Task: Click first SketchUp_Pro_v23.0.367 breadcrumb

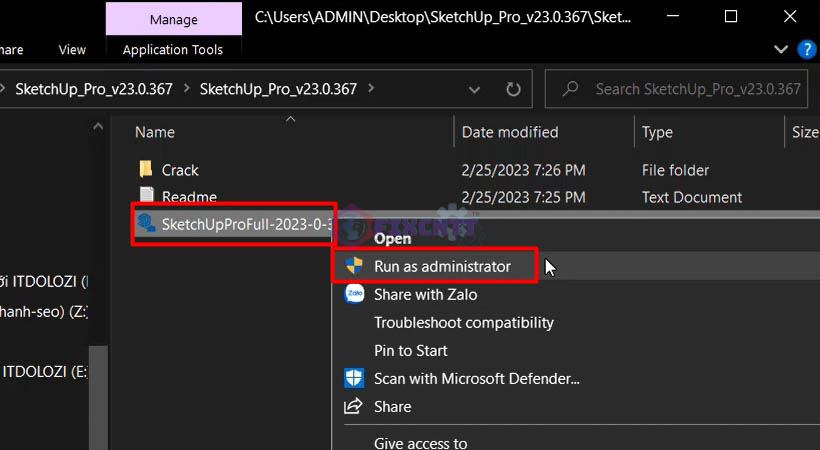Action: [x=94, y=89]
